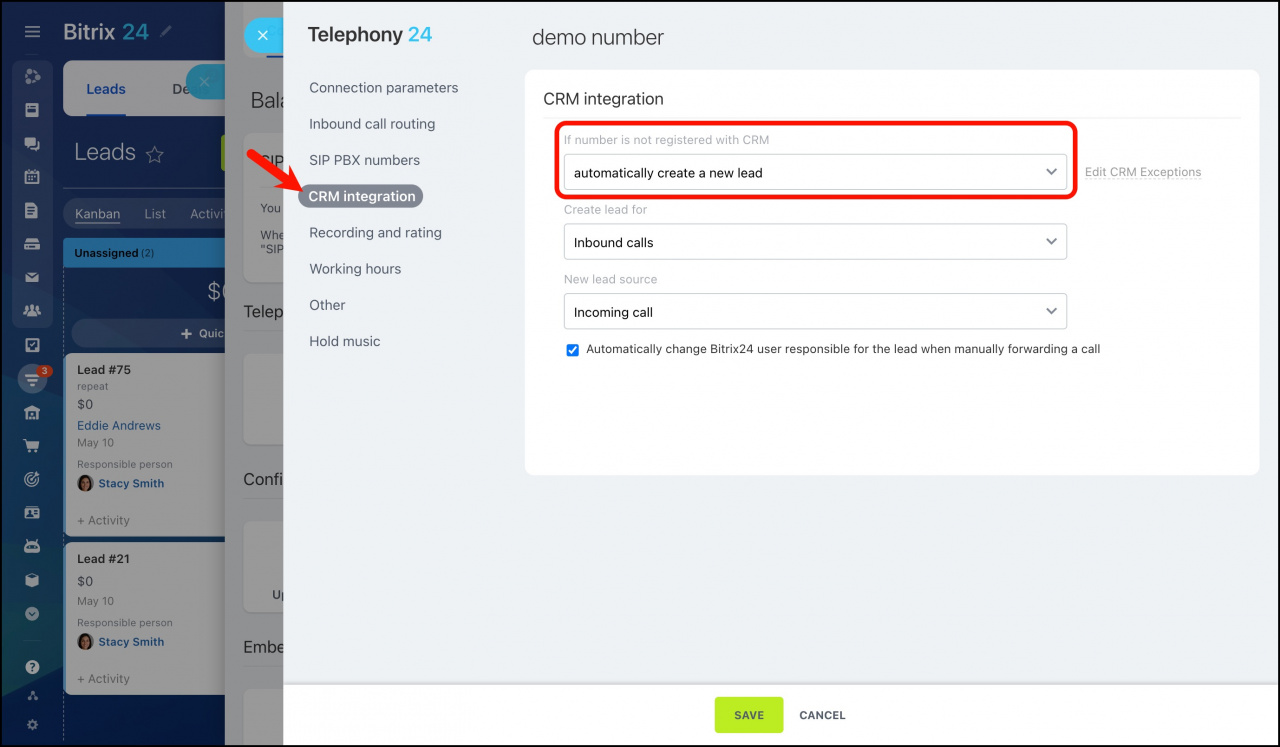Open the shopping cart sidebar icon

(x=32, y=446)
